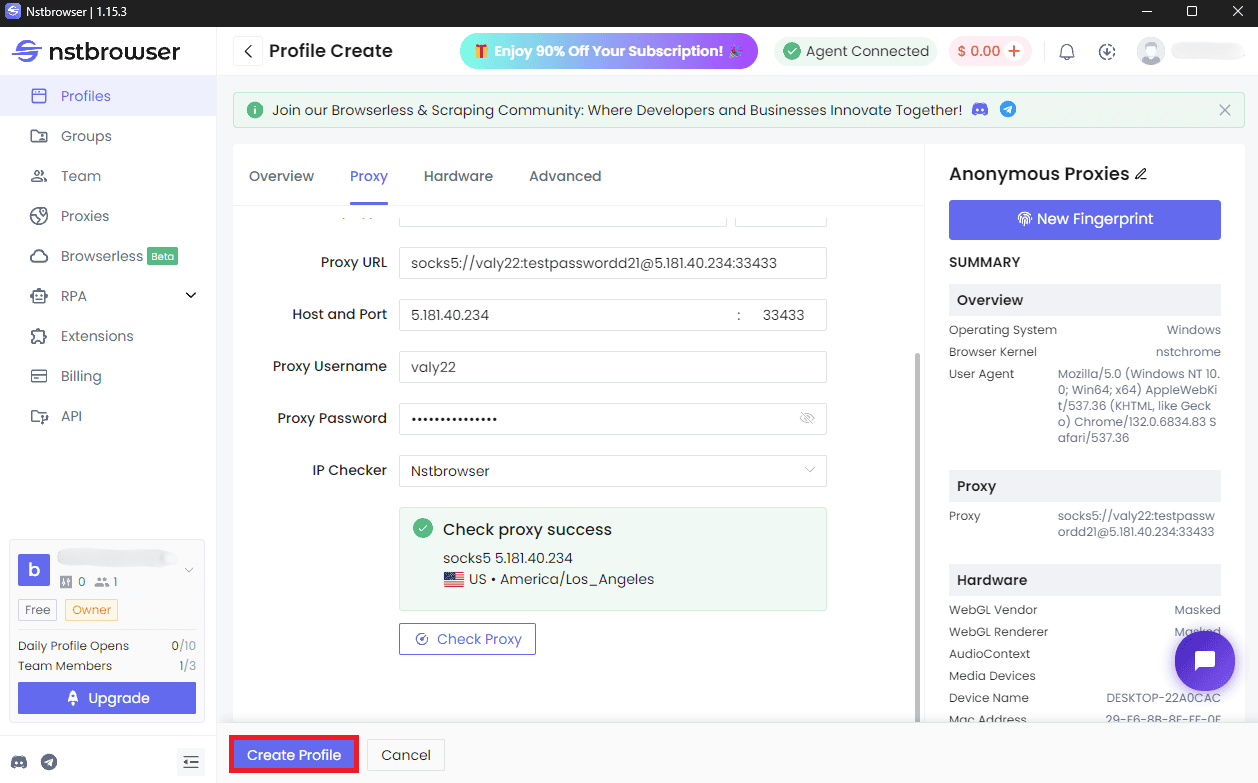Open the IP Checker dropdown
The width and height of the screenshot is (1258, 783).
612,470
